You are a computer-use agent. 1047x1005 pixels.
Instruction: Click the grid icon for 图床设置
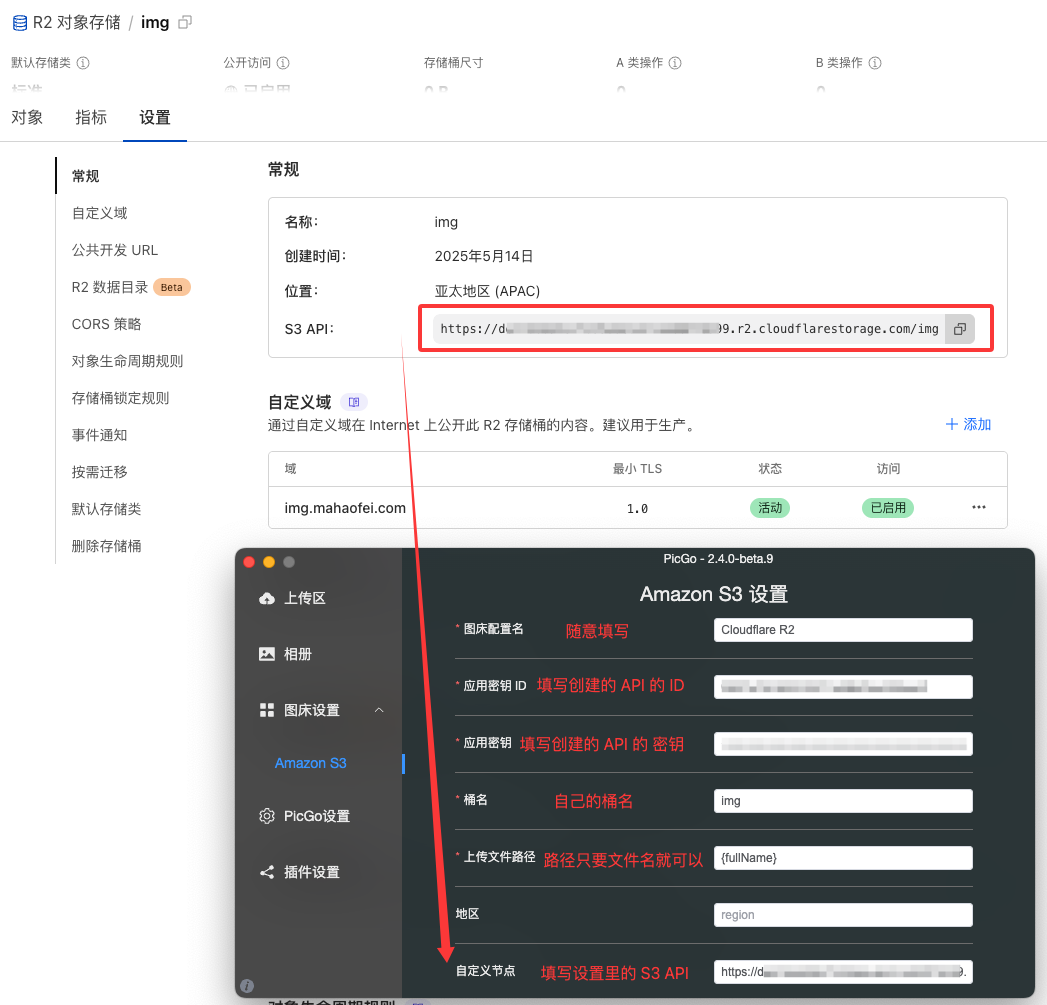[267, 711]
